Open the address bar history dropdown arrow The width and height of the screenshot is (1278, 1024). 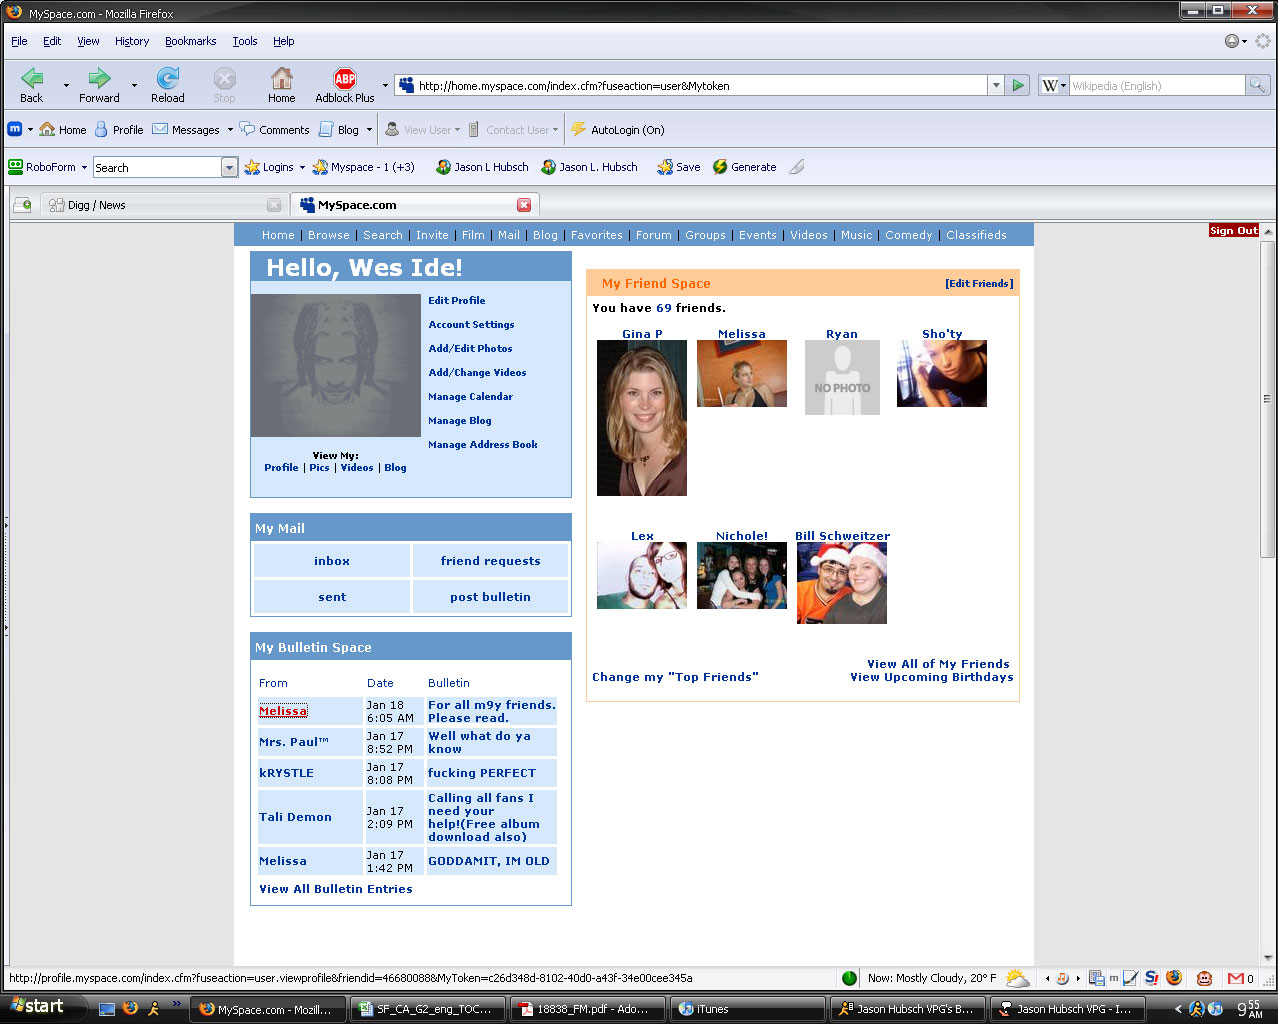tap(996, 86)
